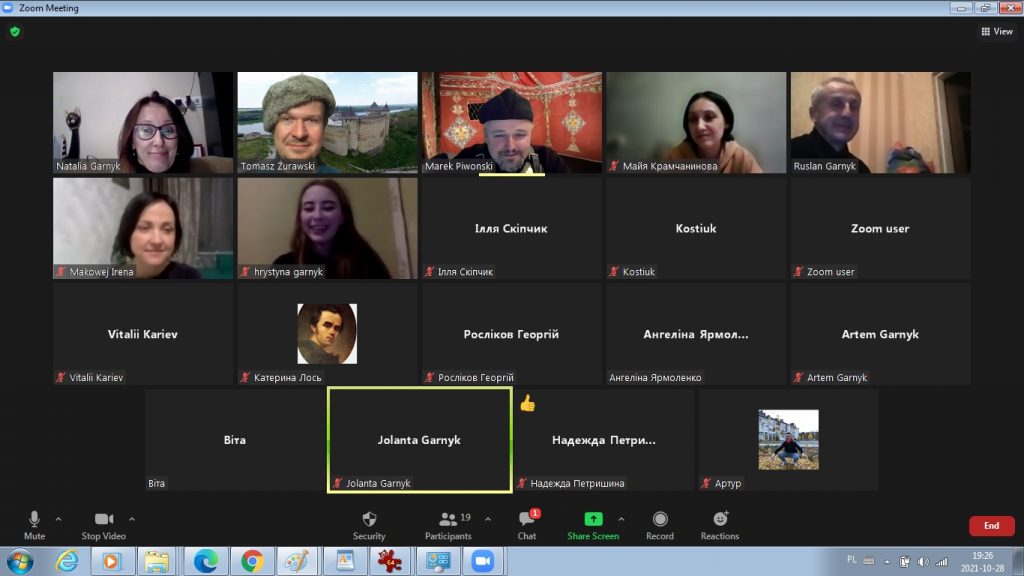Open the Reactions menu
This screenshot has width=1024, height=576.
(720, 519)
